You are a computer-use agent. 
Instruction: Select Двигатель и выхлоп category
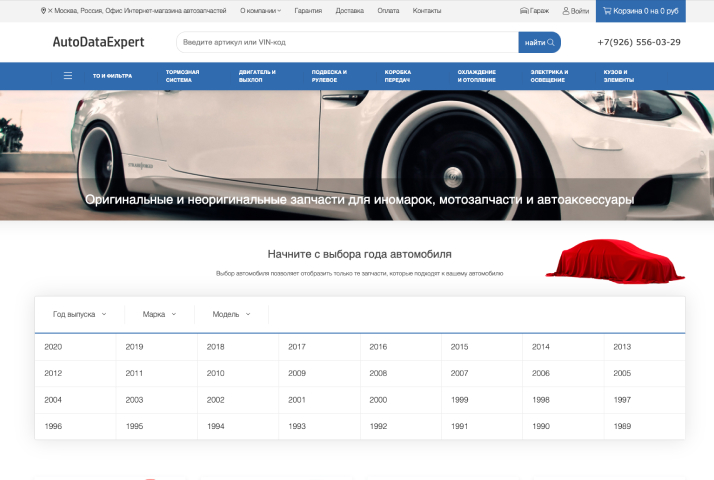[x=257, y=76]
